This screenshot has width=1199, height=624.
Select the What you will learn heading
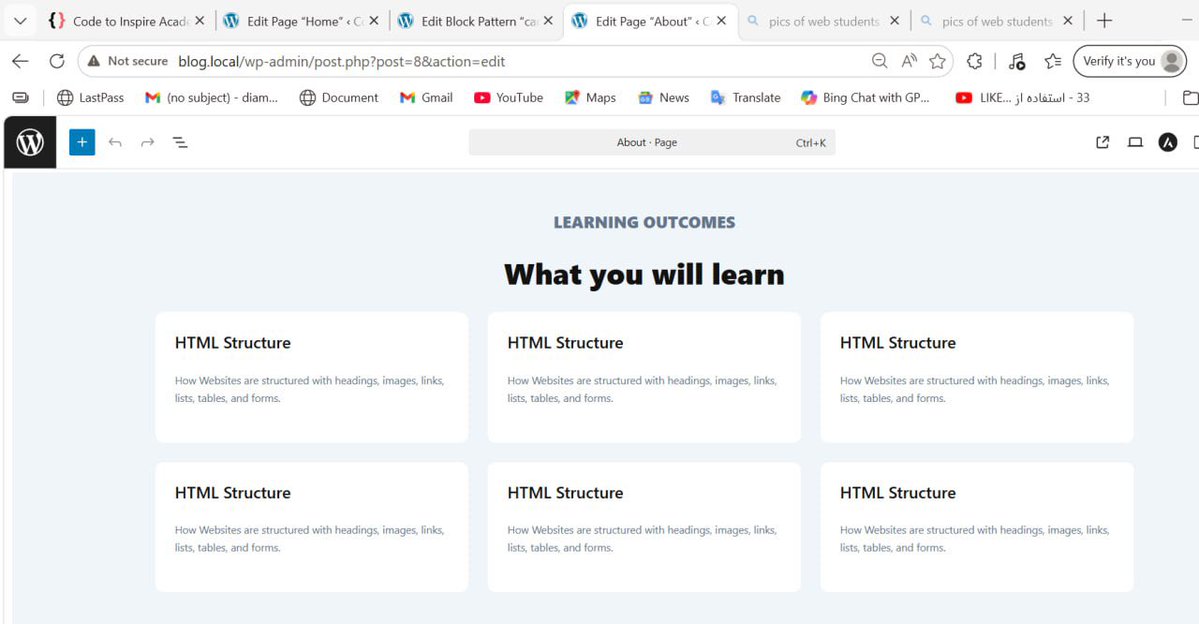click(645, 275)
